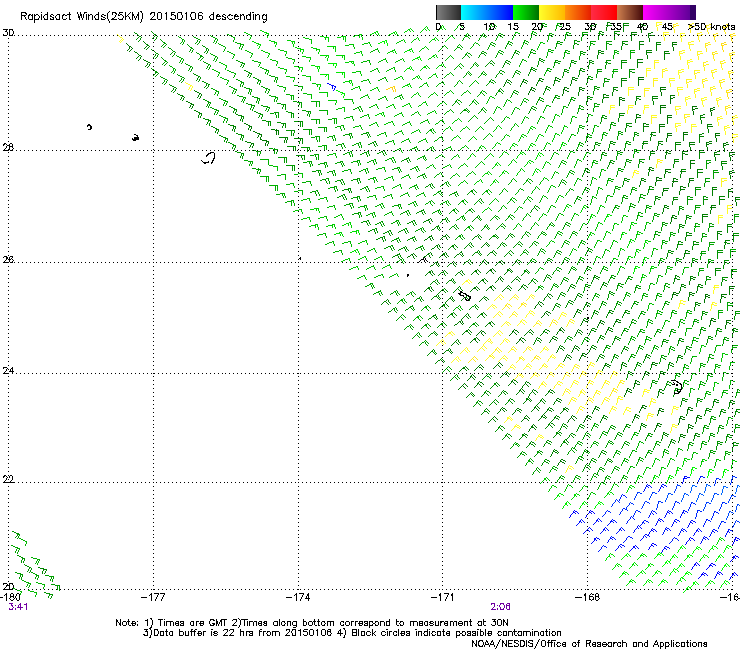Click the '10' legend label under the color bar
The image size is (740, 650).
[489, 27]
